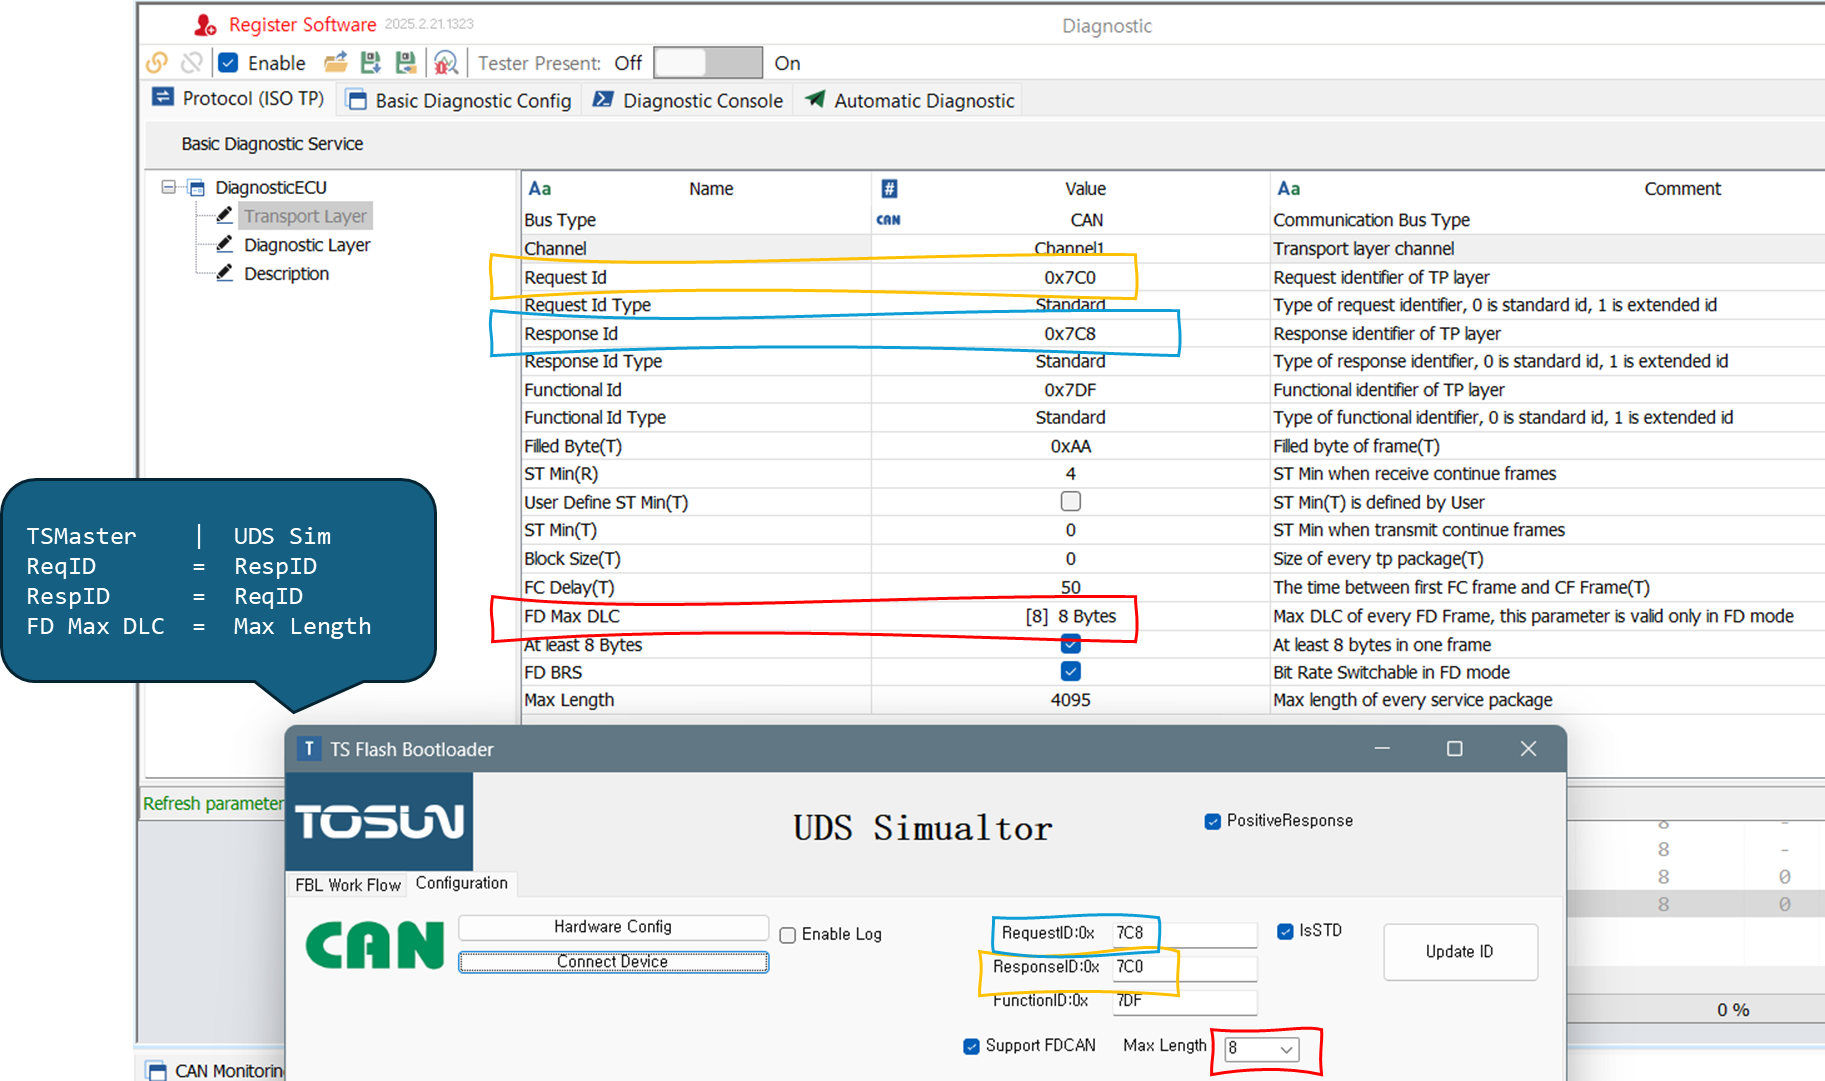
Task: Click the Connect Device button
Action: [x=613, y=962]
